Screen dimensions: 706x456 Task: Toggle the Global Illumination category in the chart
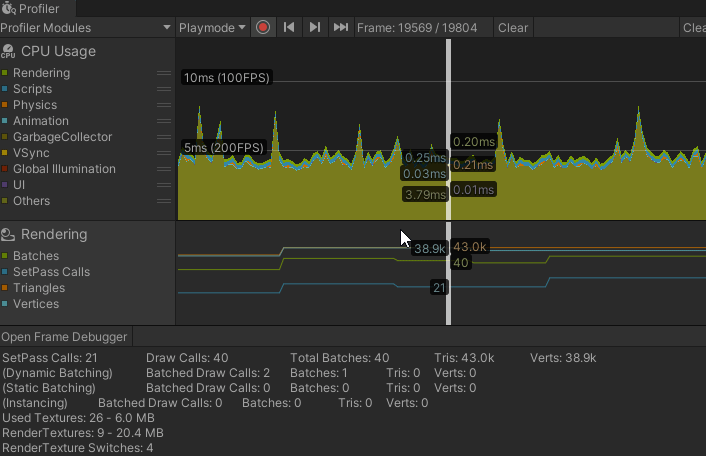tap(5, 169)
